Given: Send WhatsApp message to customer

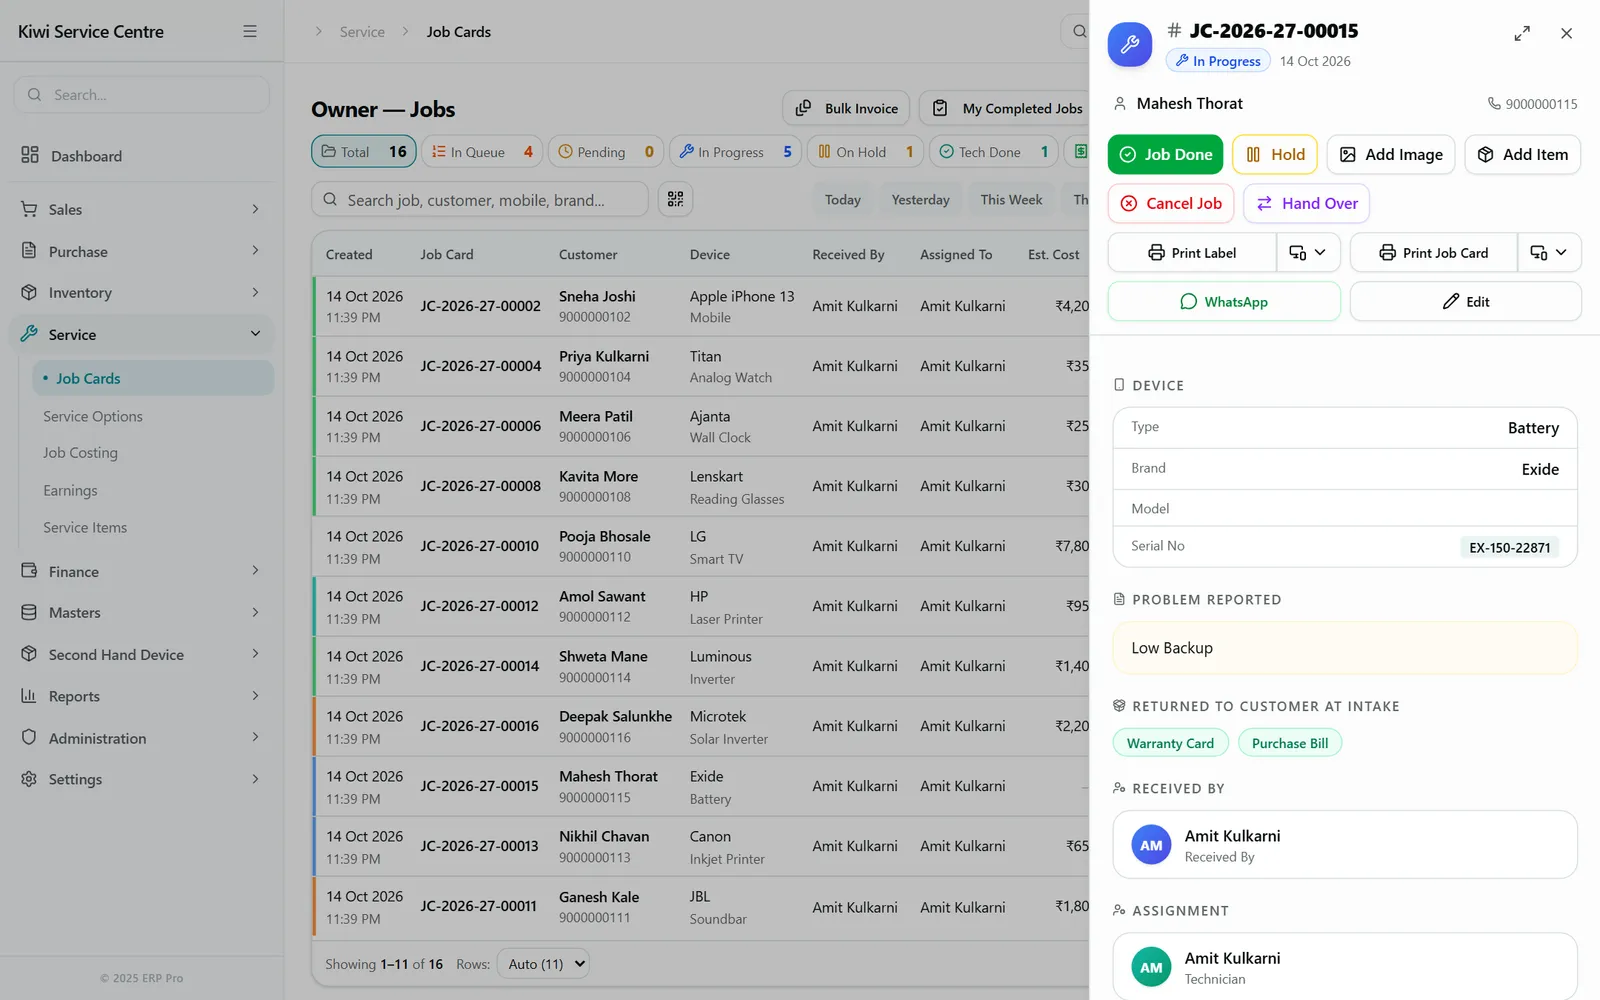Looking at the screenshot, I should point(1224,302).
